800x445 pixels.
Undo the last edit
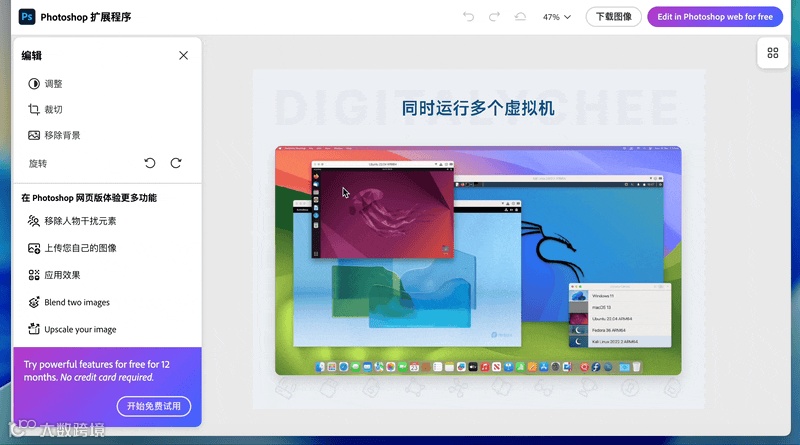(x=468, y=17)
